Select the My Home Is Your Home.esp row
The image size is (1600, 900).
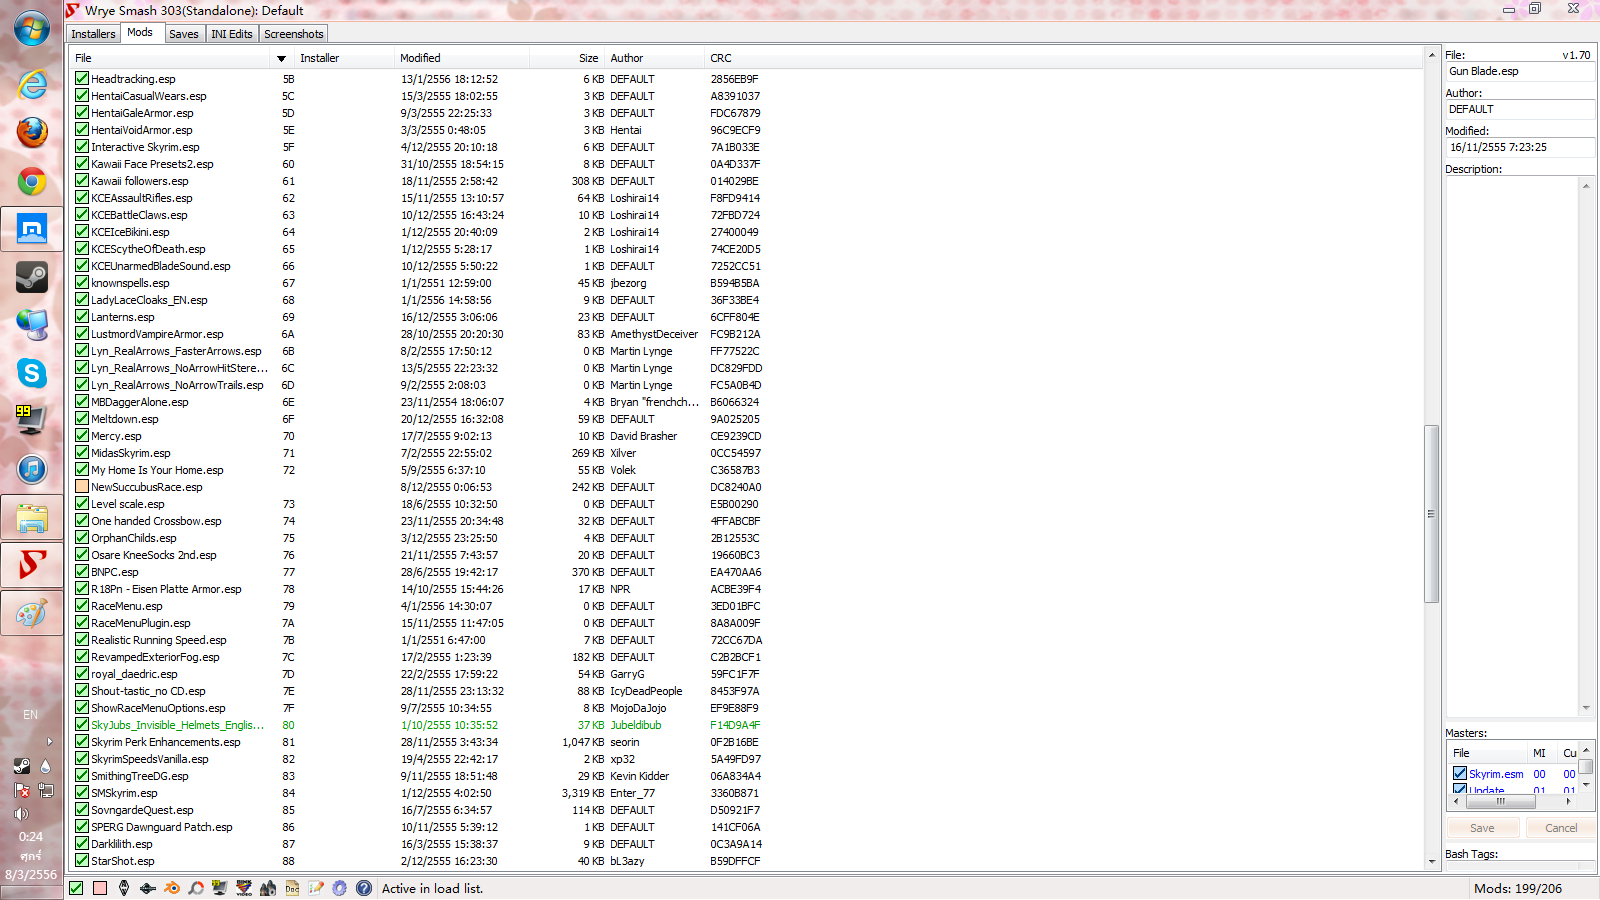click(x=747, y=470)
